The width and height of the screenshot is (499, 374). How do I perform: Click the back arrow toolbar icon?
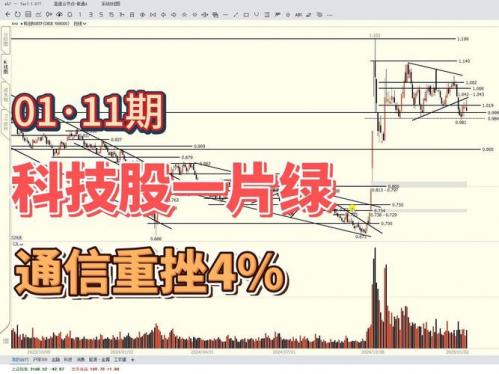click(7, 14)
